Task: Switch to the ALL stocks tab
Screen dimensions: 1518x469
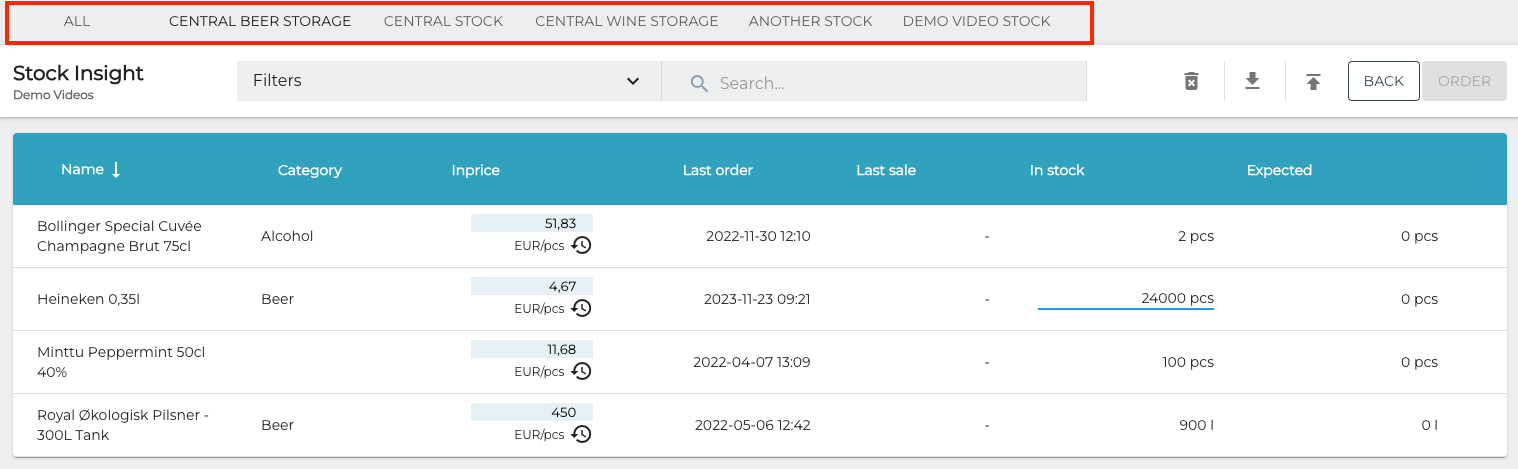Action: coord(77,21)
